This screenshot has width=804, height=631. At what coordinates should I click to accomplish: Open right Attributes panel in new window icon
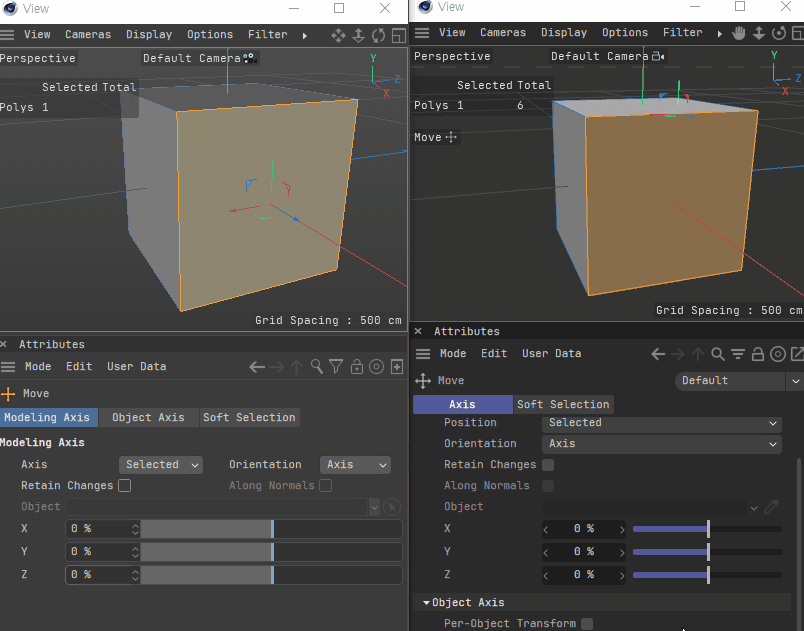click(797, 354)
